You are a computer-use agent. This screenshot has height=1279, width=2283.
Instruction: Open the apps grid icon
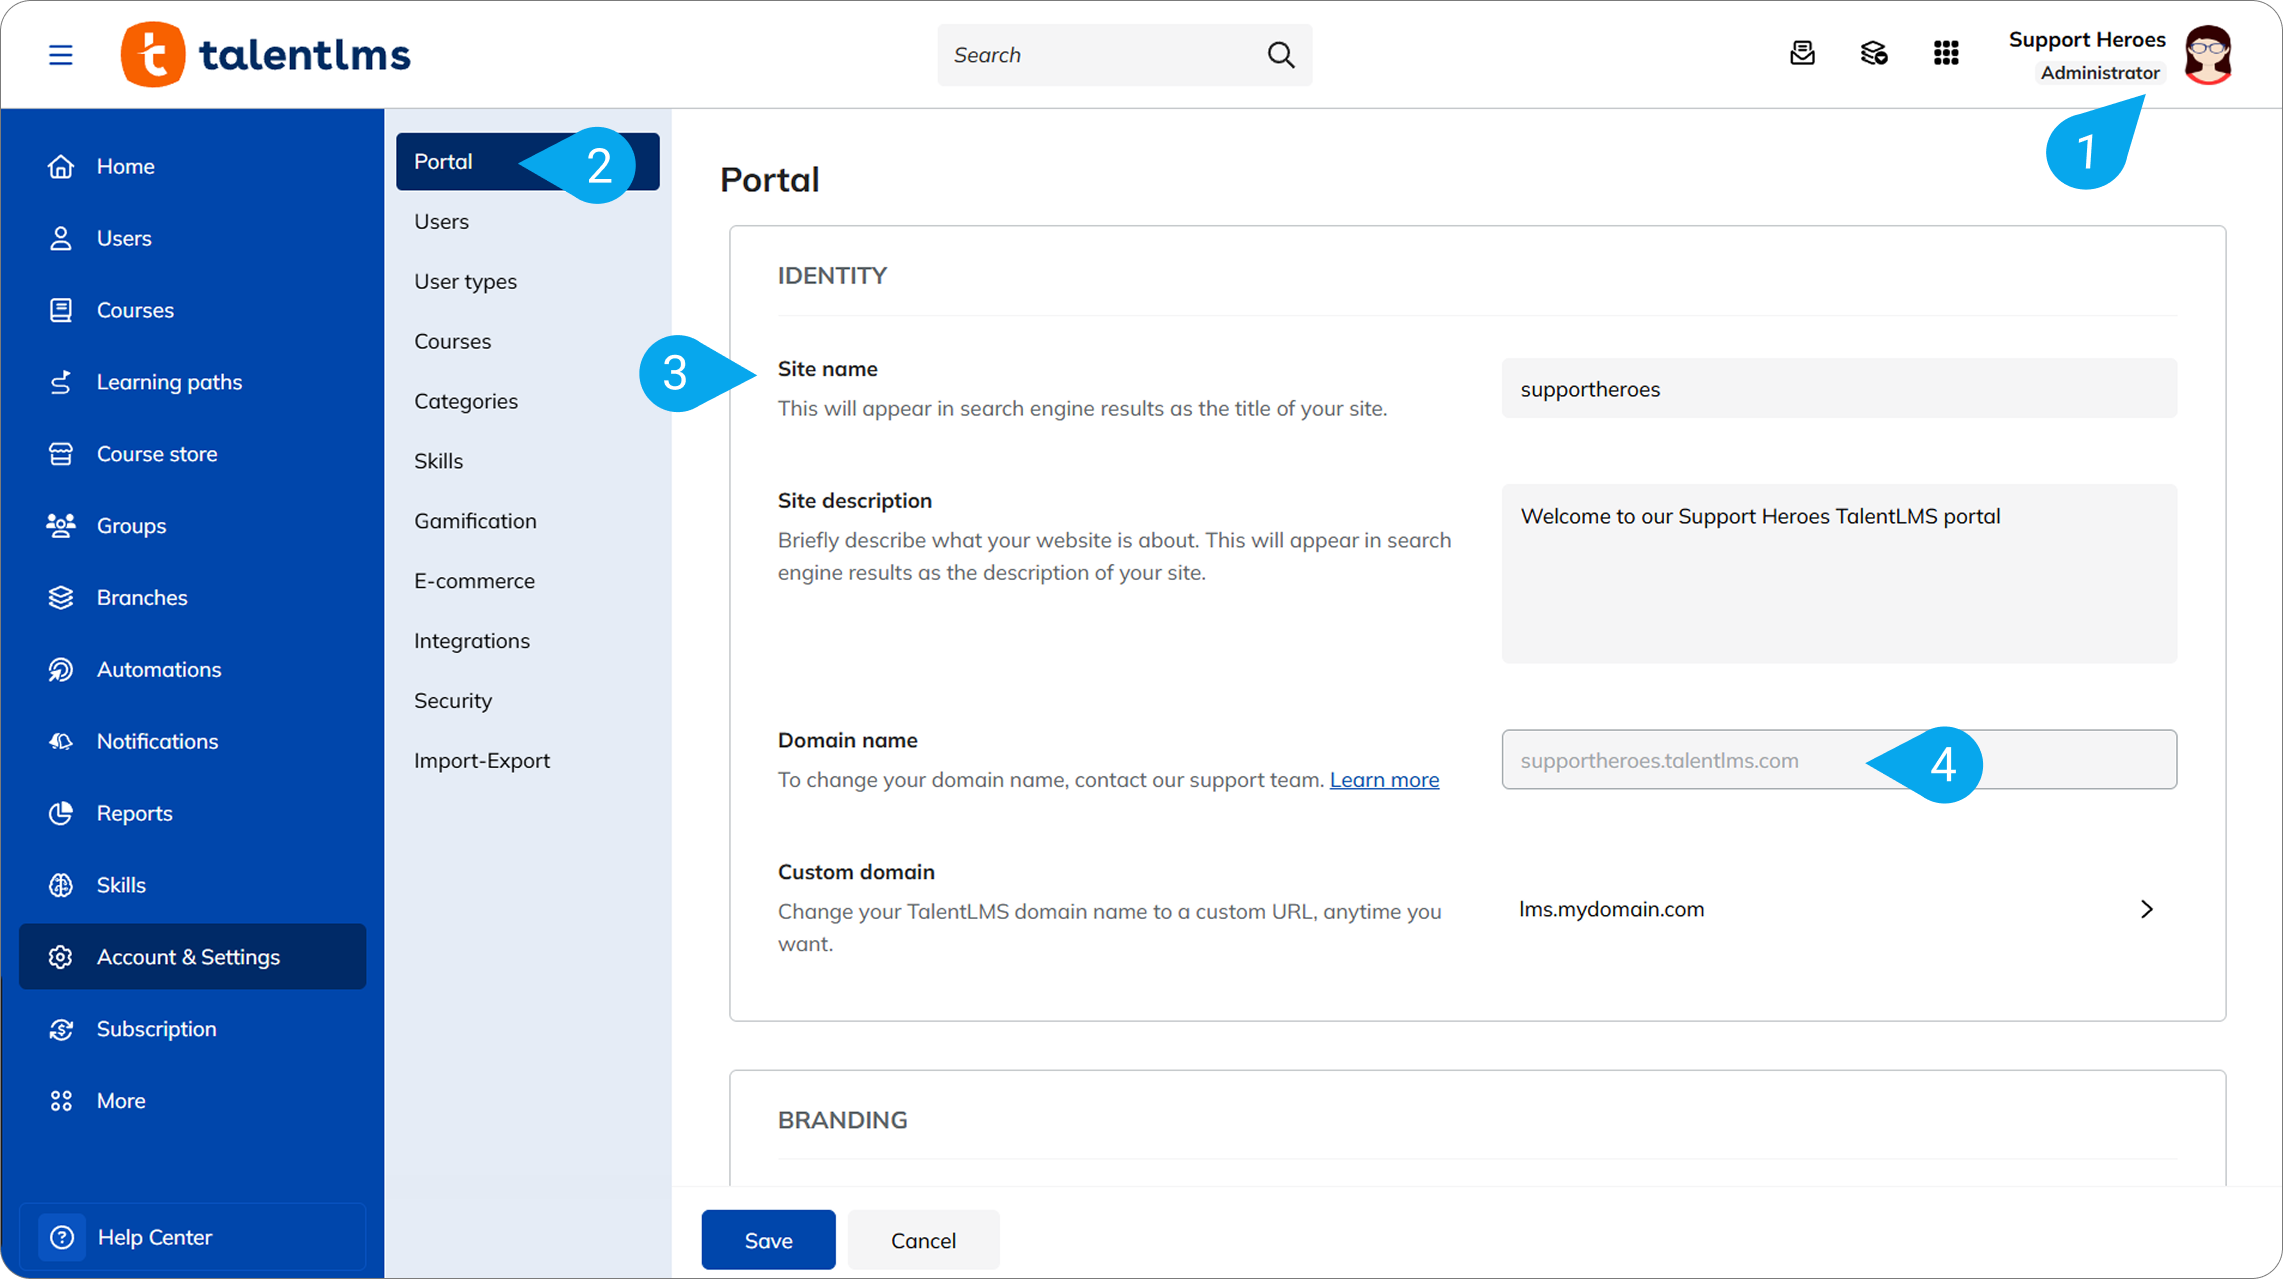[1946, 53]
